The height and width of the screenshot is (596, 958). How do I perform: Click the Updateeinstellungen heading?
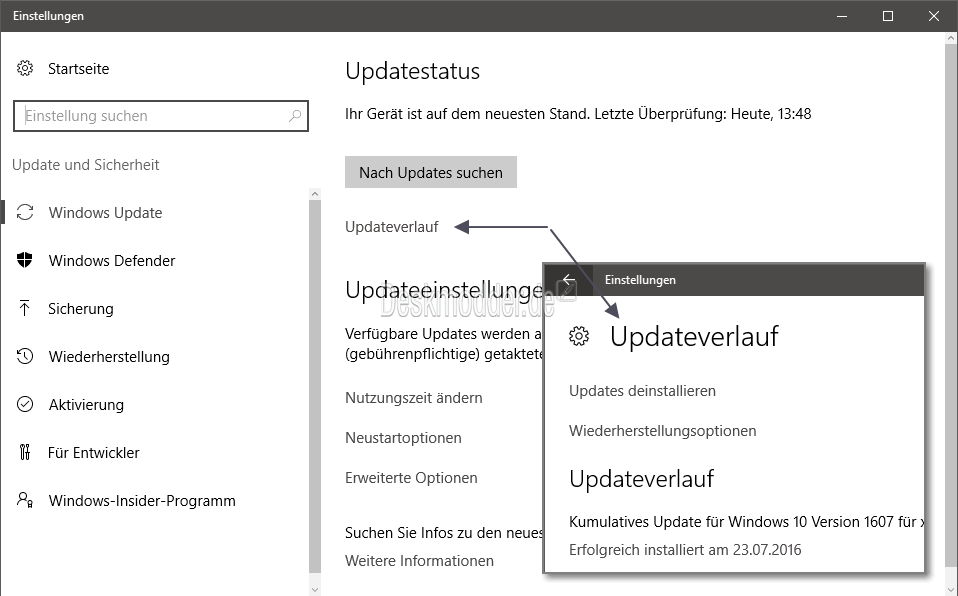tap(444, 290)
